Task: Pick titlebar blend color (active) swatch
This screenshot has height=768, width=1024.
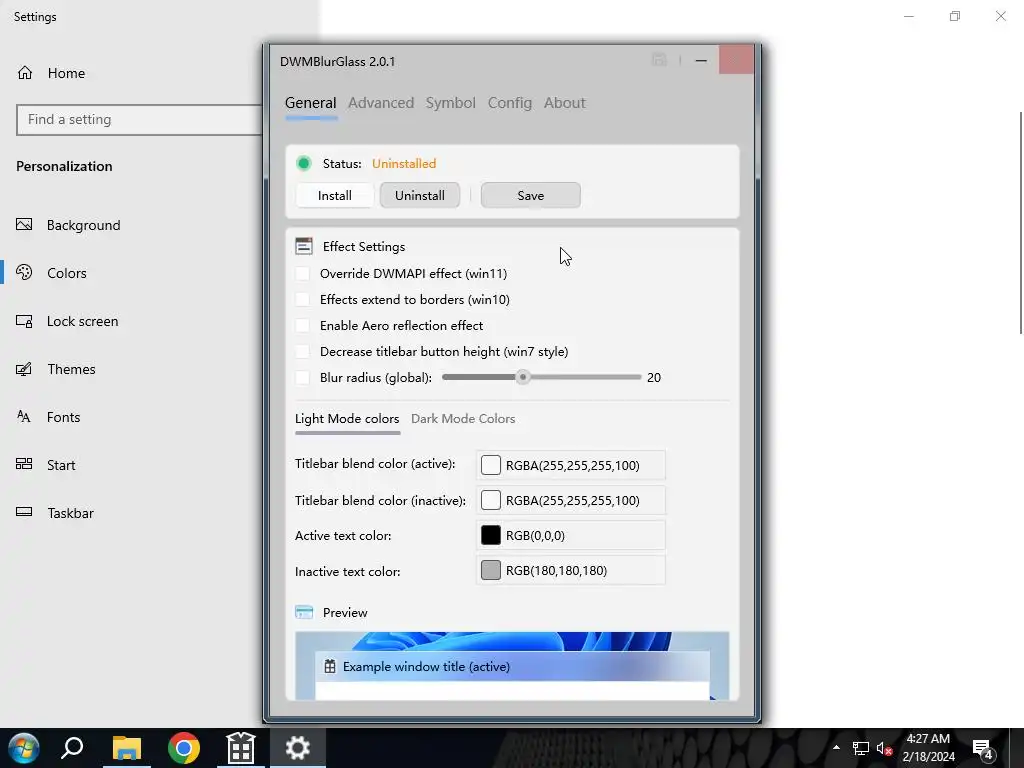Action: [x=490, y=465]
